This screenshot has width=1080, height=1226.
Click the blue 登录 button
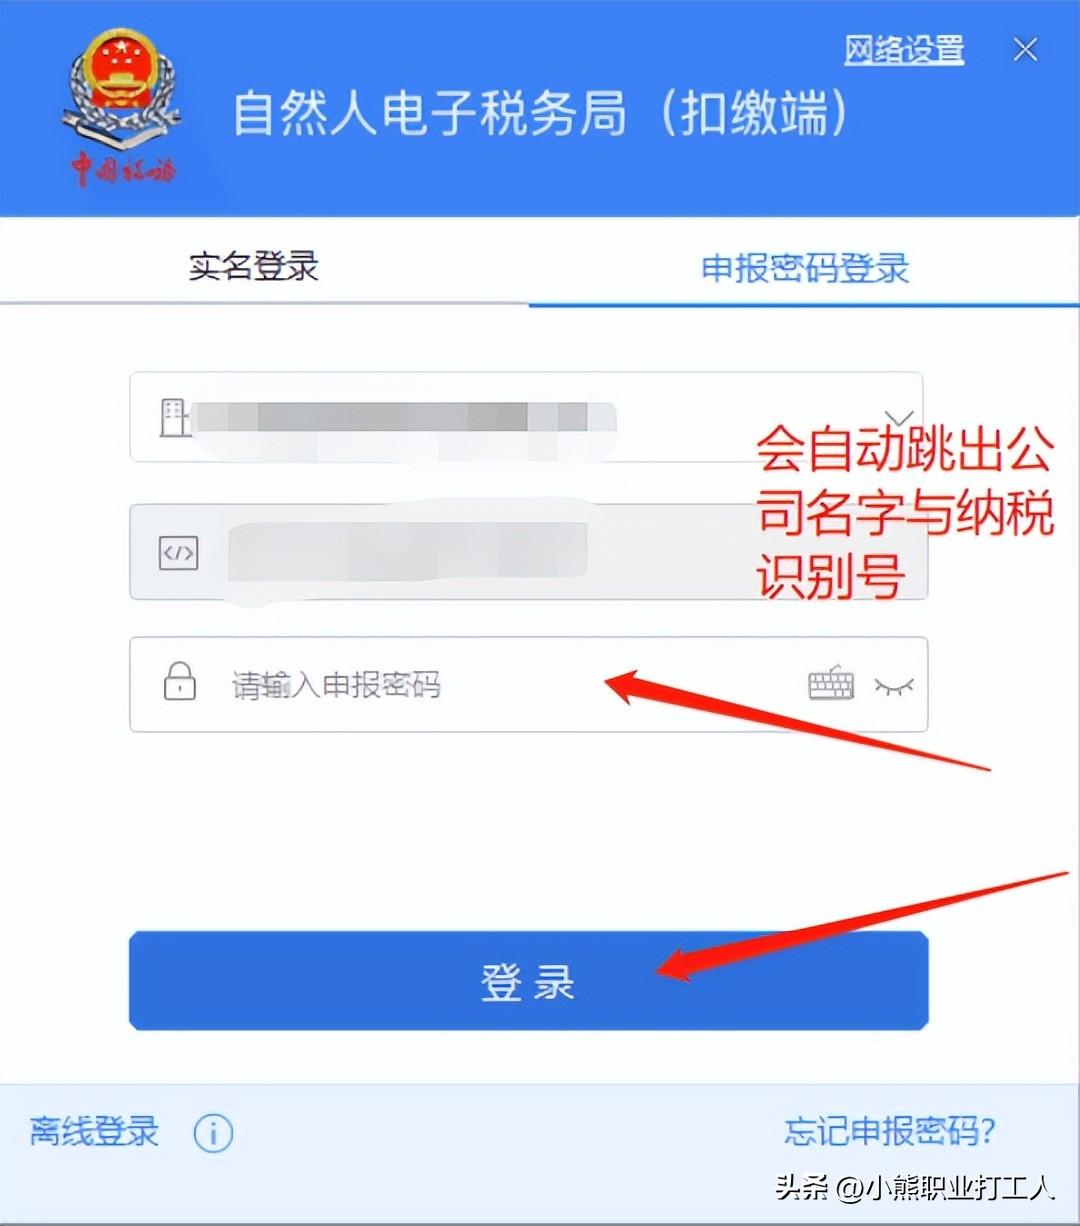coord(528,981)
